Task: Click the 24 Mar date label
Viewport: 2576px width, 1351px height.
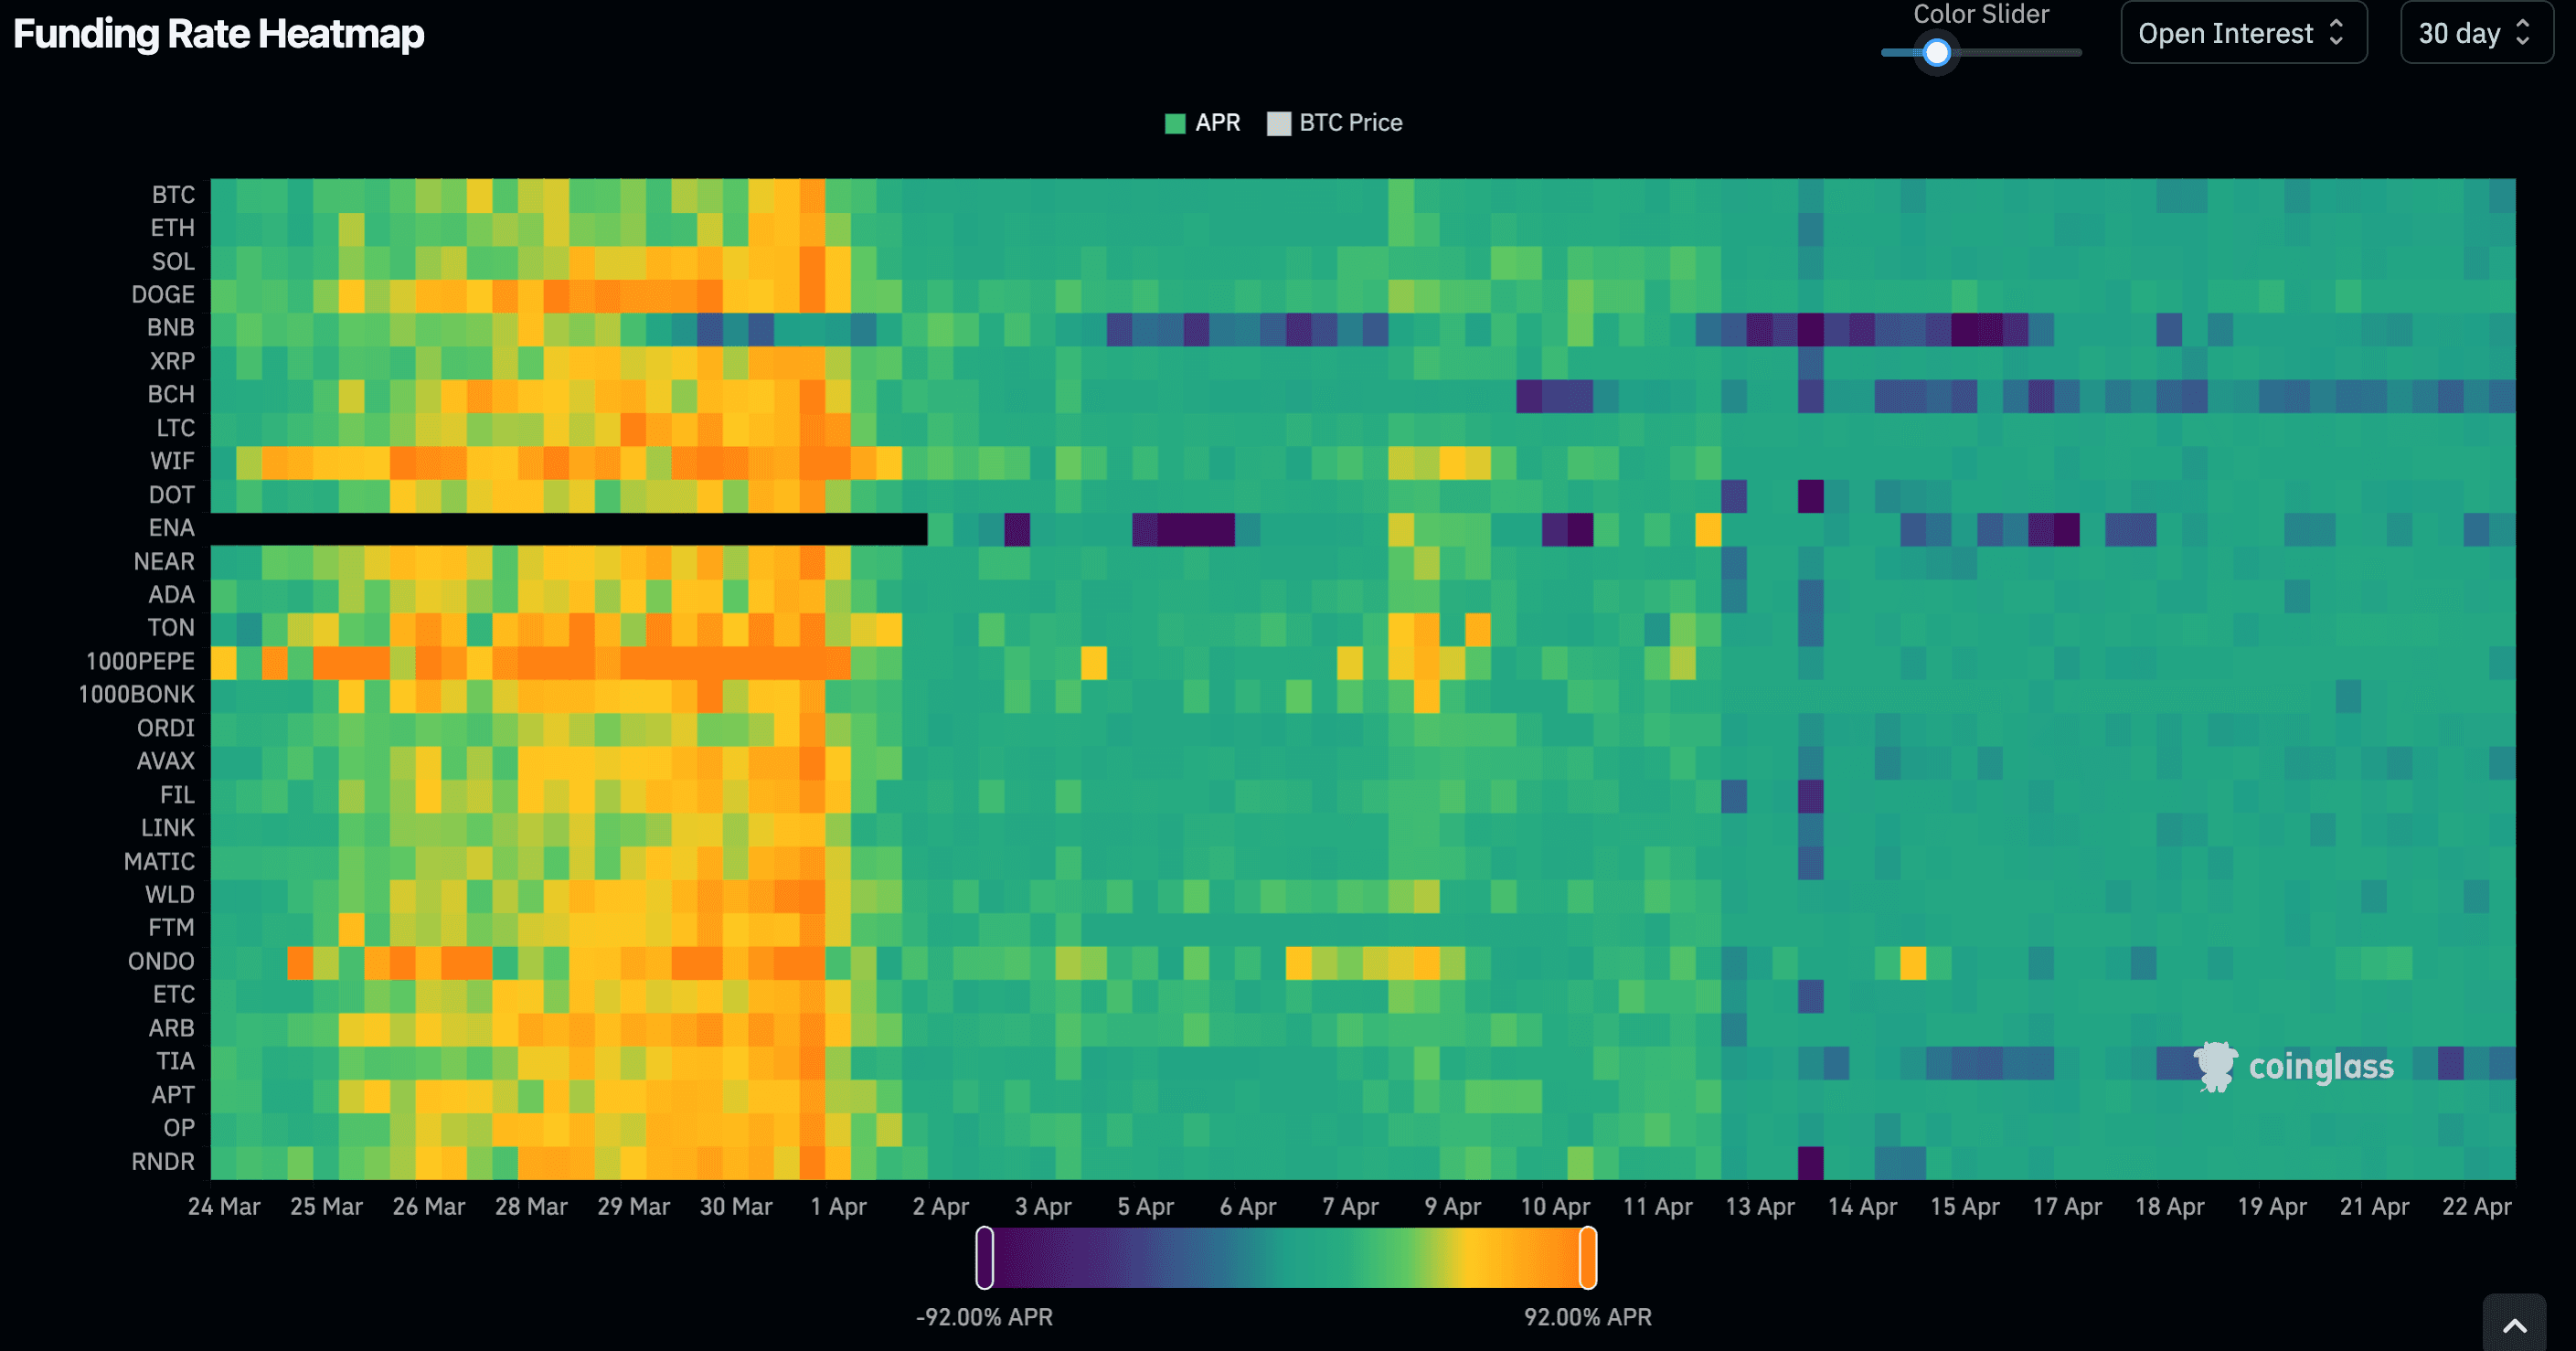Action: [x=224, y=1206]
